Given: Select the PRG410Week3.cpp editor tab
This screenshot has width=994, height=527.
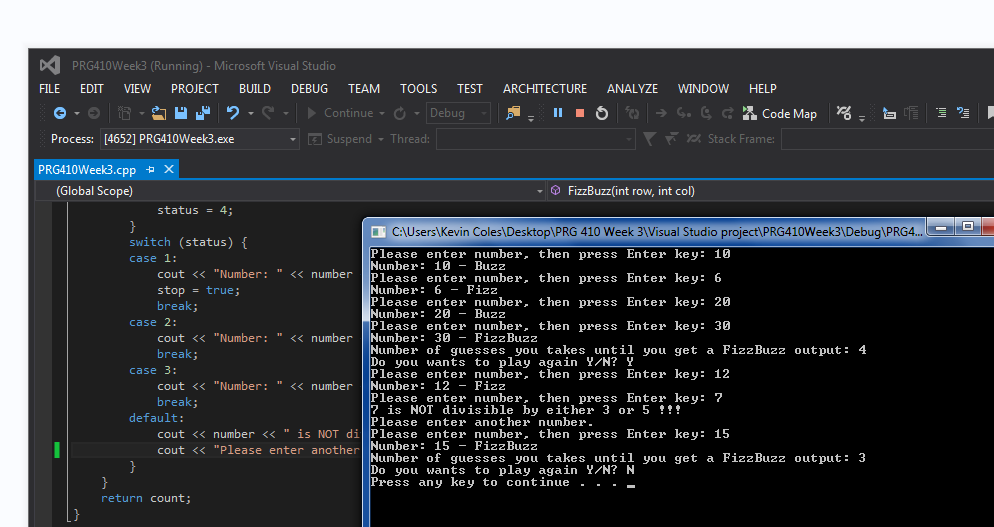Looking at the screenshot, I should (x=87, y=170).
